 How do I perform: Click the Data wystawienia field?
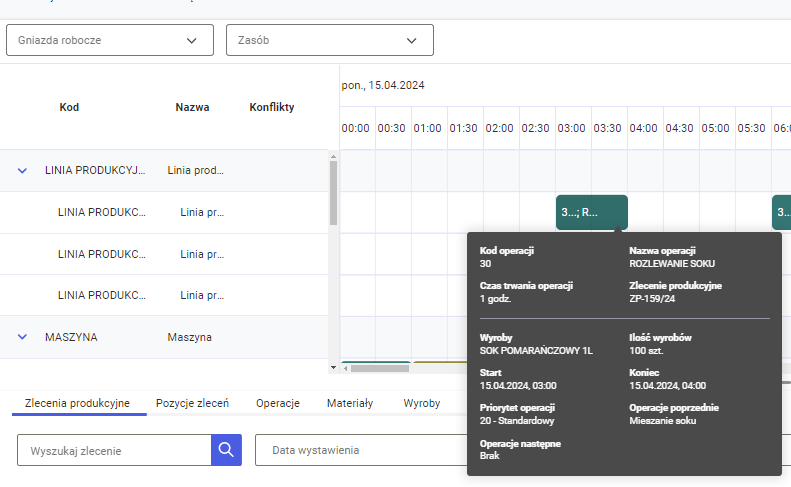360,450
